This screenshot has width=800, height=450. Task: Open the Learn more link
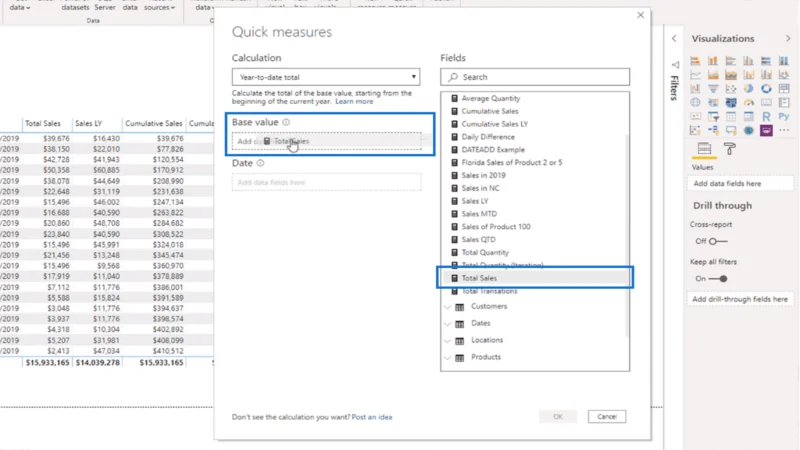pyautogui.click(x=354, y=102)
